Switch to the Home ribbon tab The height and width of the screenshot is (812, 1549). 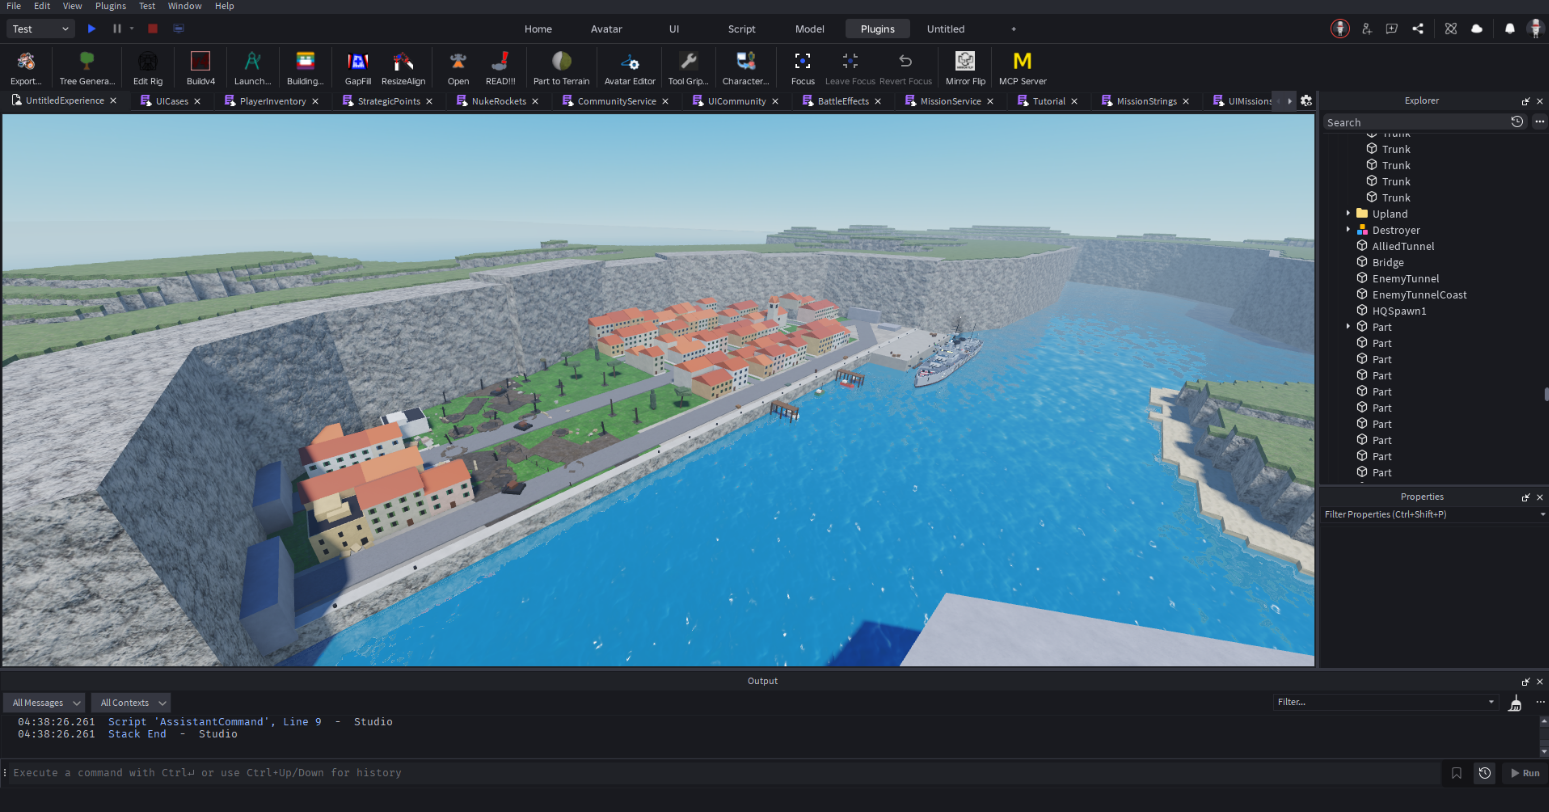pyautogui.click(x=538, y=29)
